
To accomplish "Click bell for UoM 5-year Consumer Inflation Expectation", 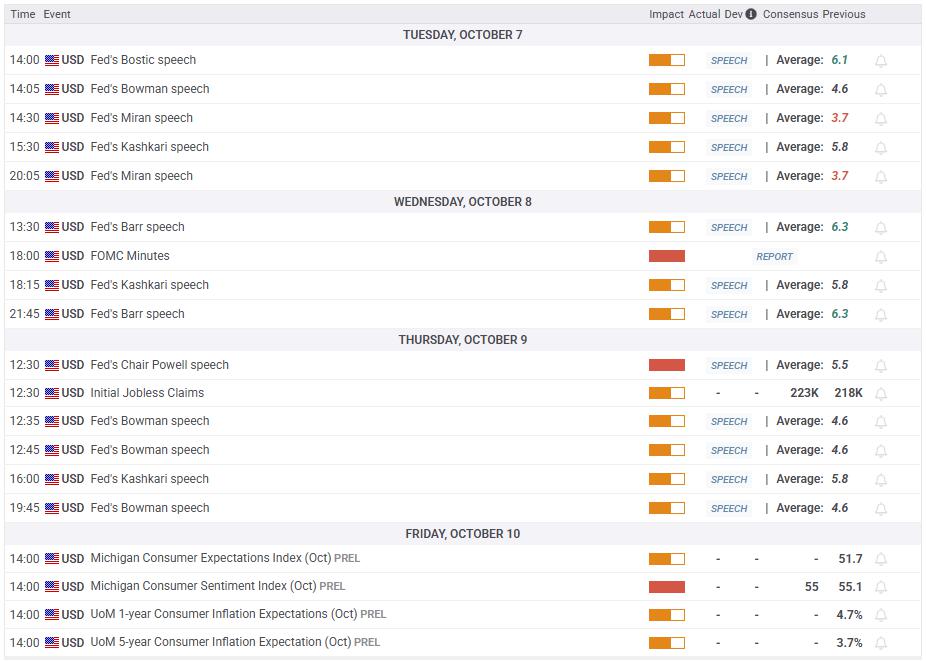I will coord(881,644).
